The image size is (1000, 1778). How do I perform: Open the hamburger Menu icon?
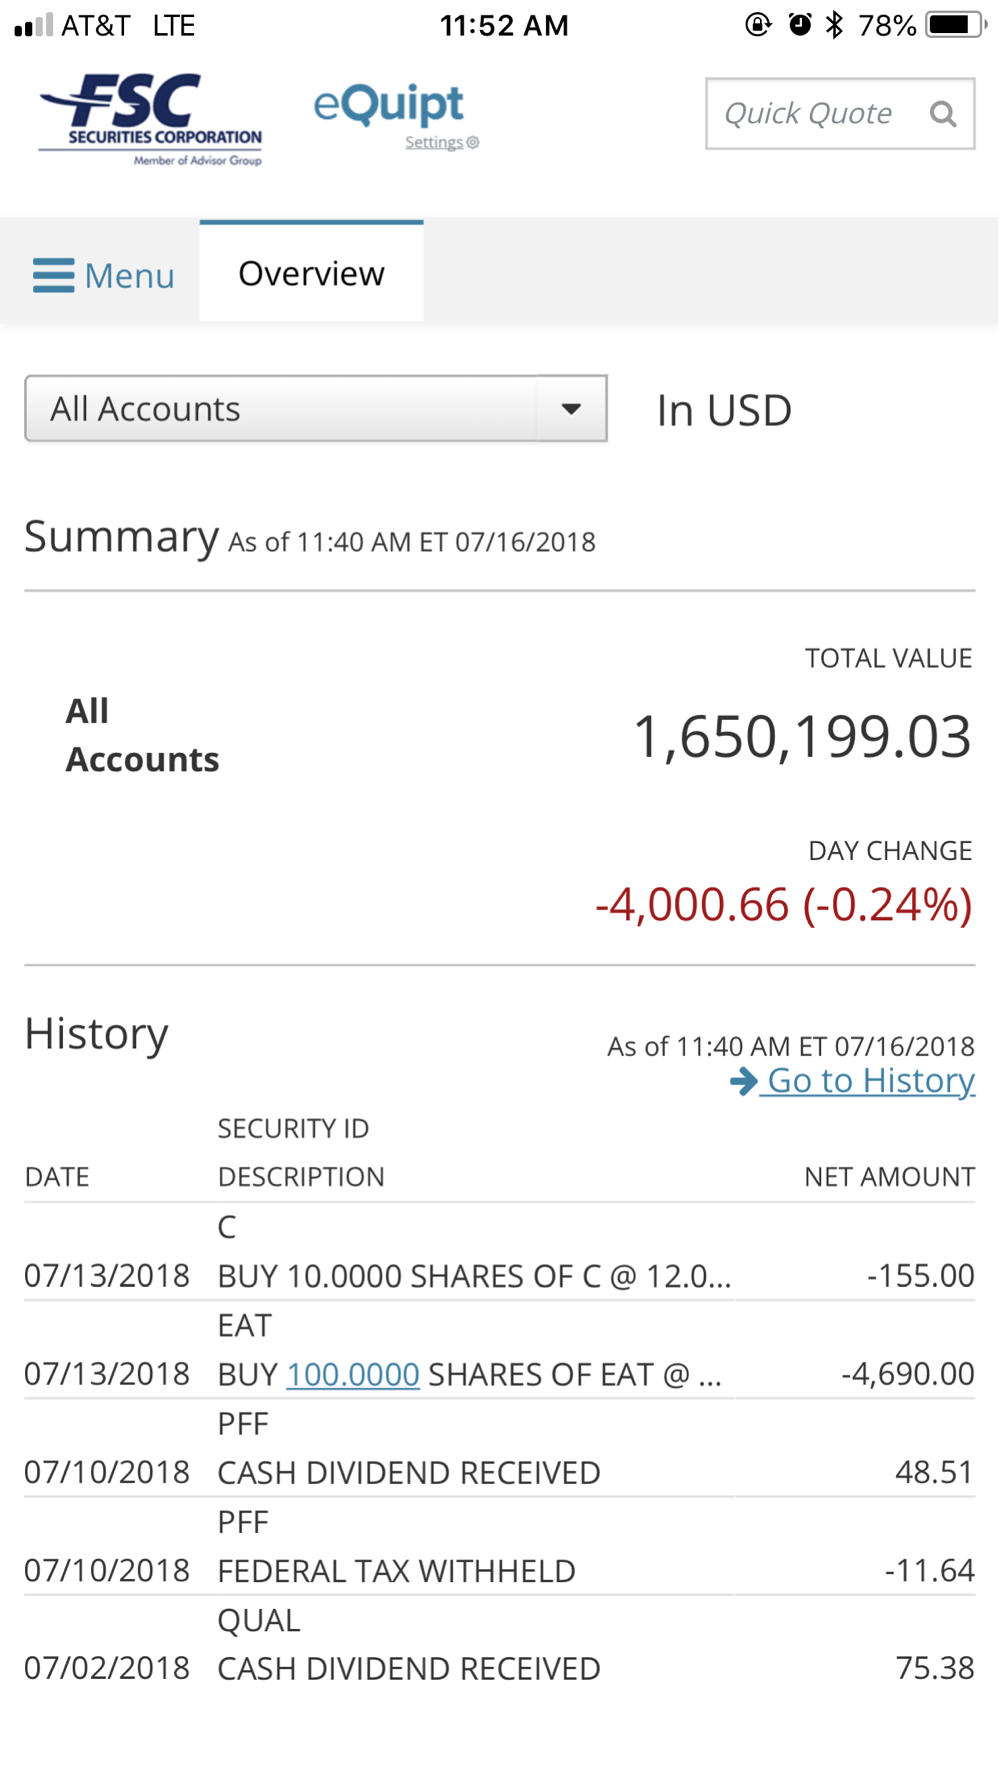pos(54,275)
